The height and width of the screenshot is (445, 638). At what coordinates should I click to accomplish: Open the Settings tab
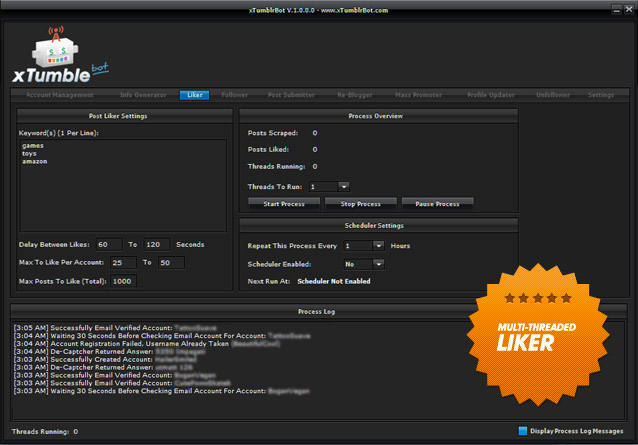[x=601, y=95]
